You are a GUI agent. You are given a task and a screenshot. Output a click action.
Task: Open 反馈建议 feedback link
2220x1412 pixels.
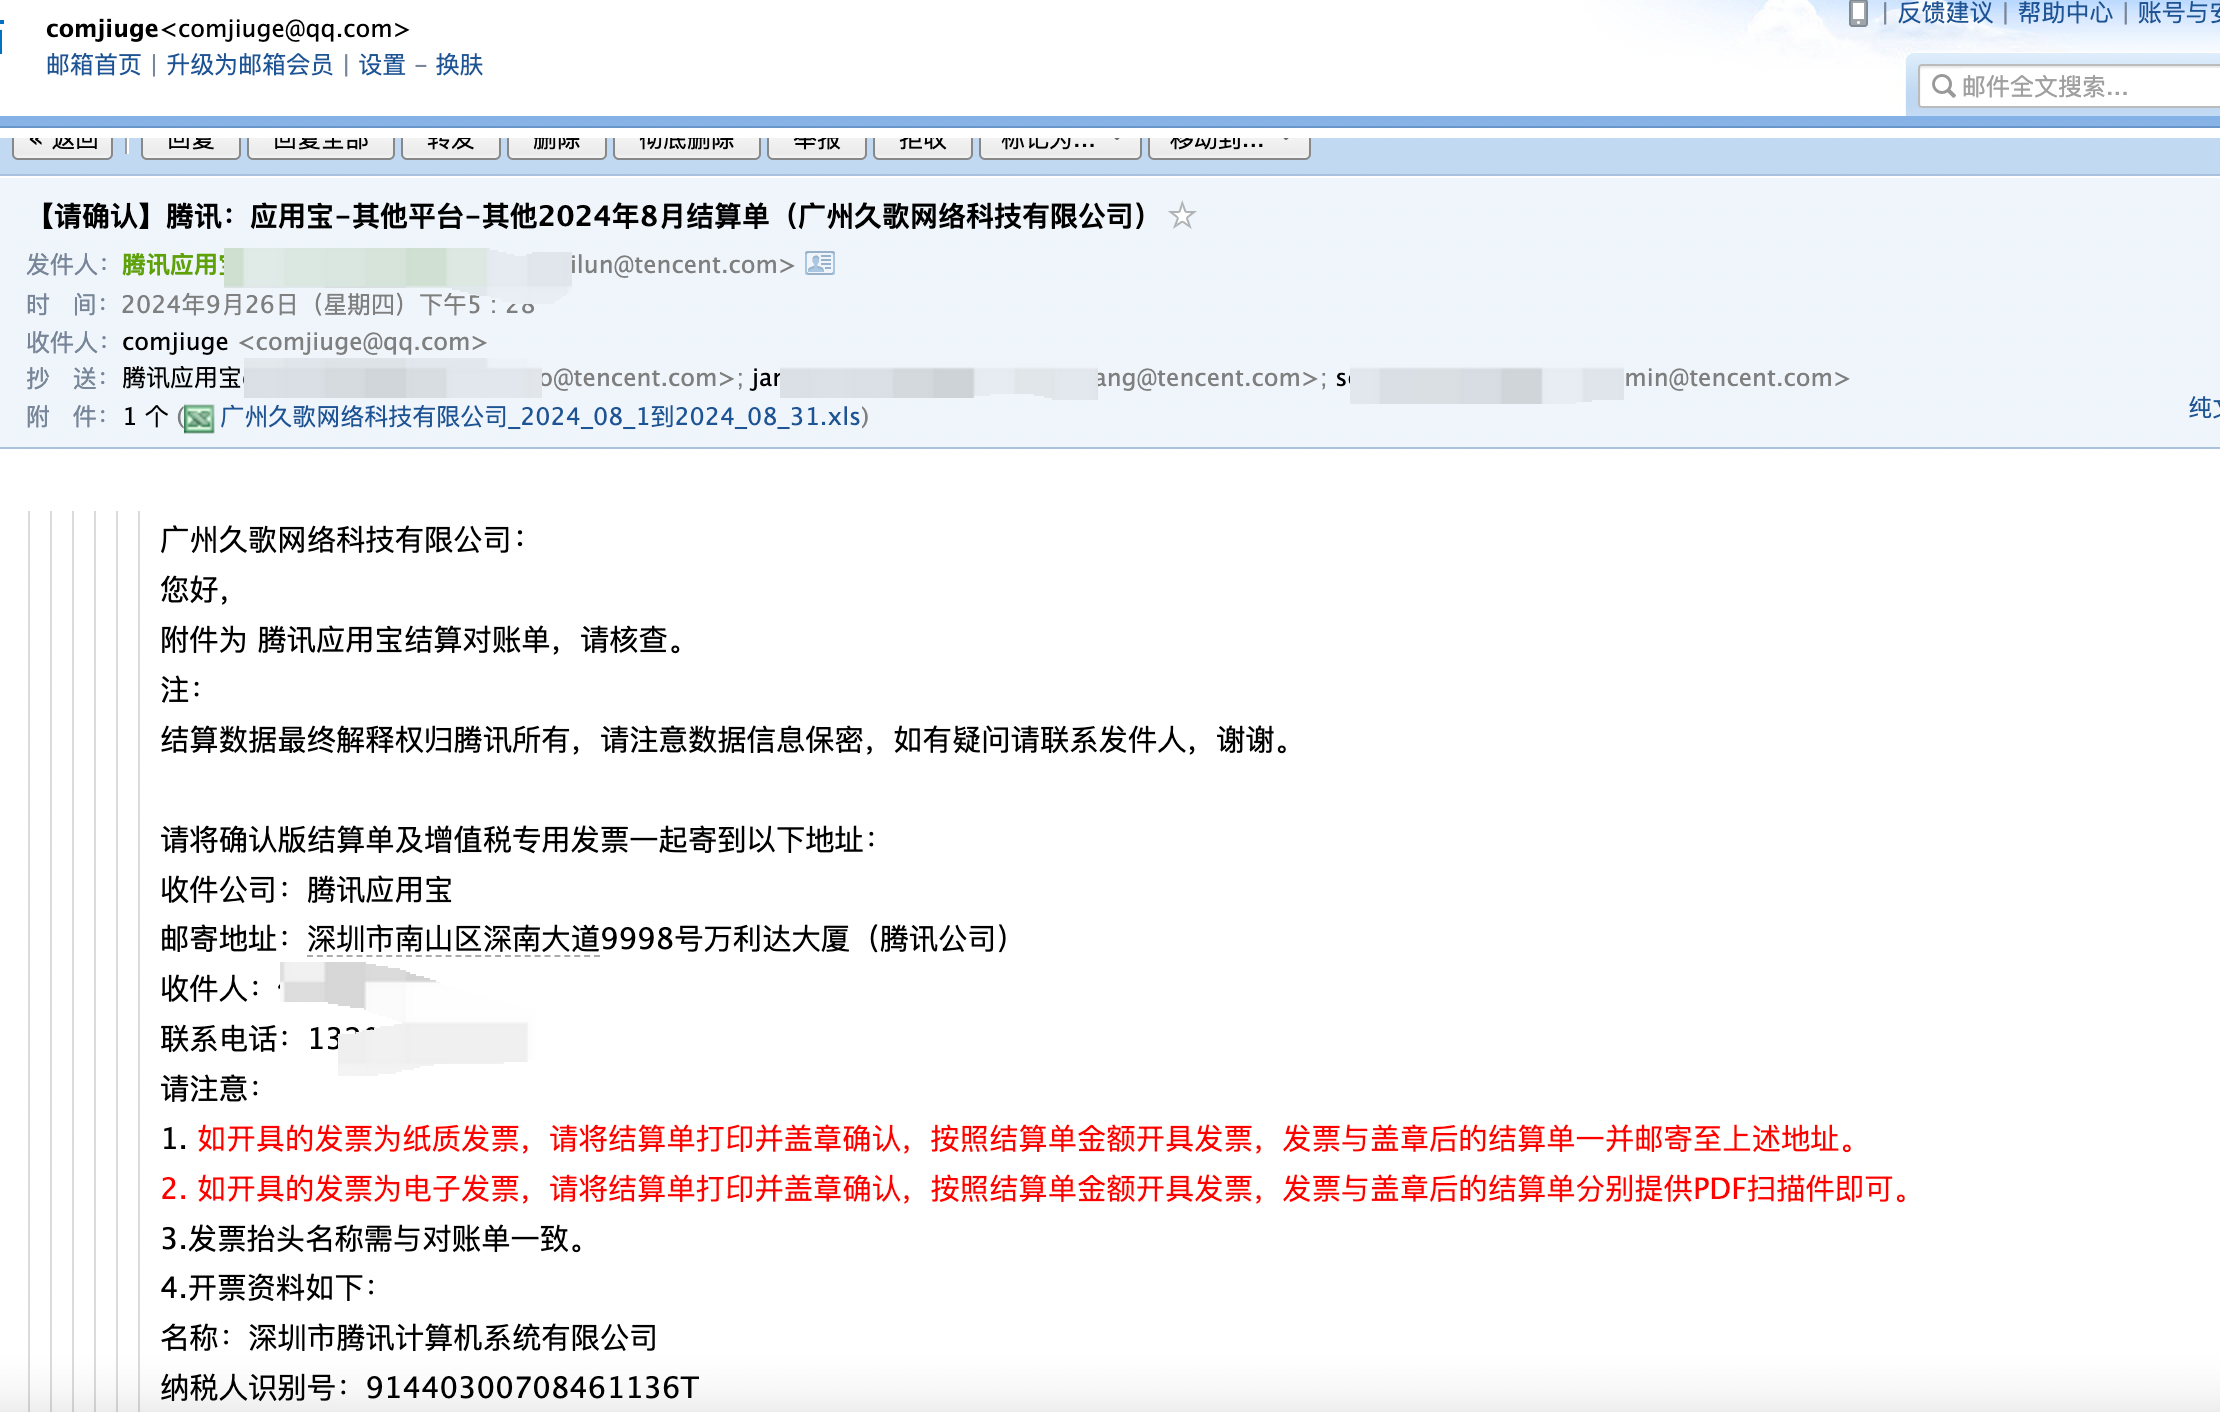pyautogui.click(x=1945, y=13)
